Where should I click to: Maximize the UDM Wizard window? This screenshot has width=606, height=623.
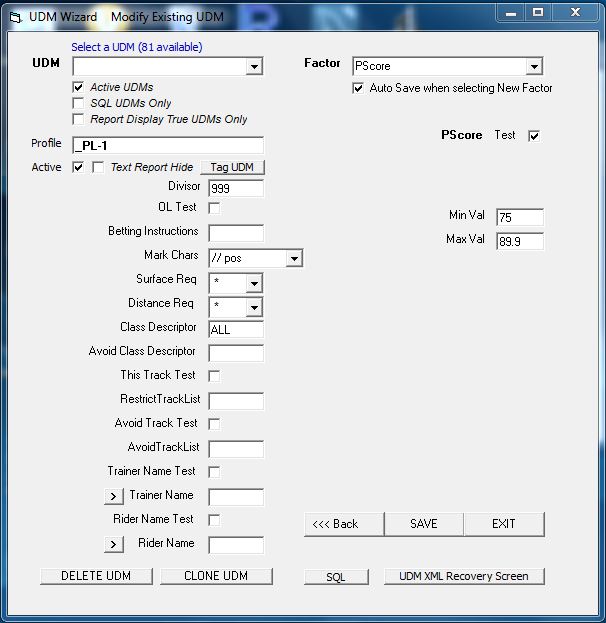(x=538, y=13)
